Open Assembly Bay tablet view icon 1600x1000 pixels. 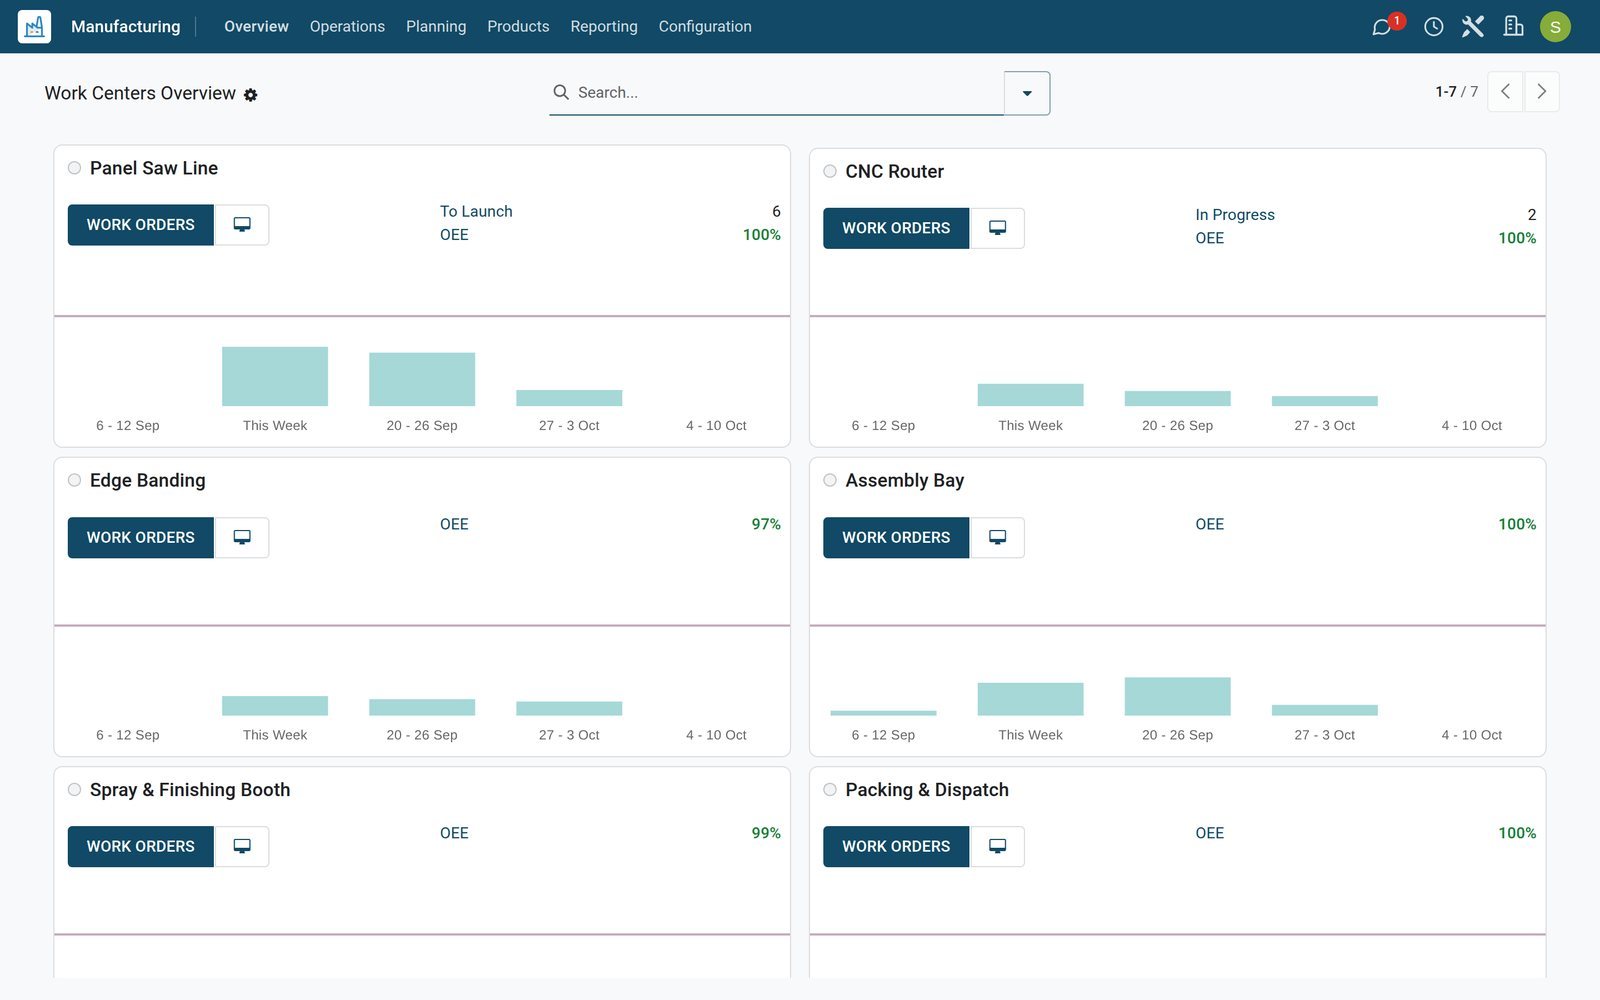point(997,538)
